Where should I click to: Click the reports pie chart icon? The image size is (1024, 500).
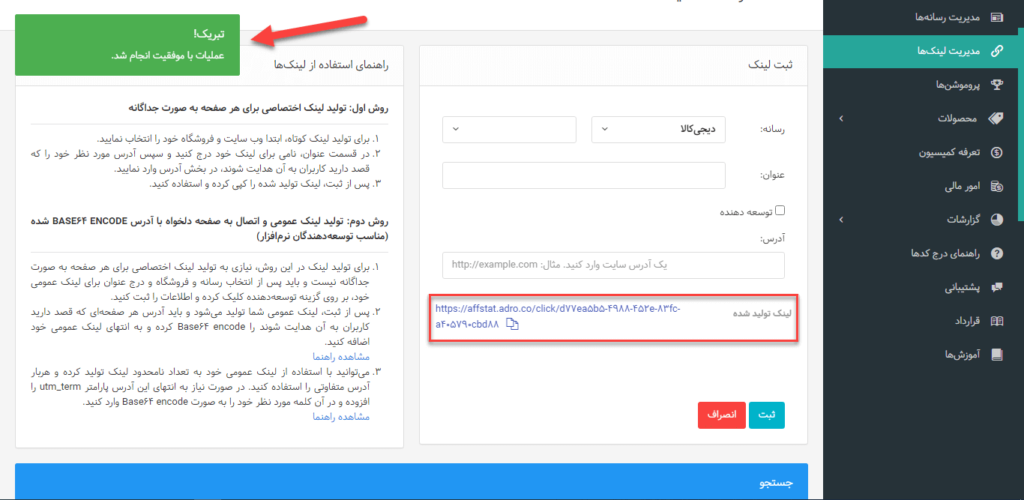tap(997, 220)
